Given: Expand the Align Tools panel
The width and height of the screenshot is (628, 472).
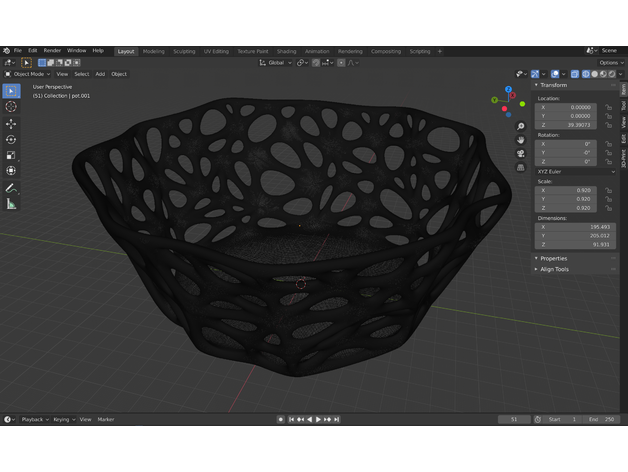Looking at the screenshot, I should coord(554,269).
